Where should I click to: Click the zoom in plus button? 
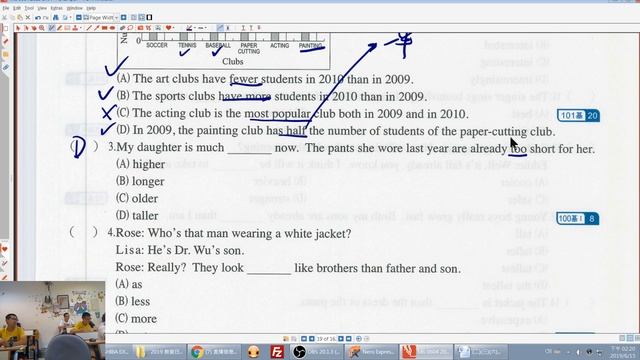point(123,18)
